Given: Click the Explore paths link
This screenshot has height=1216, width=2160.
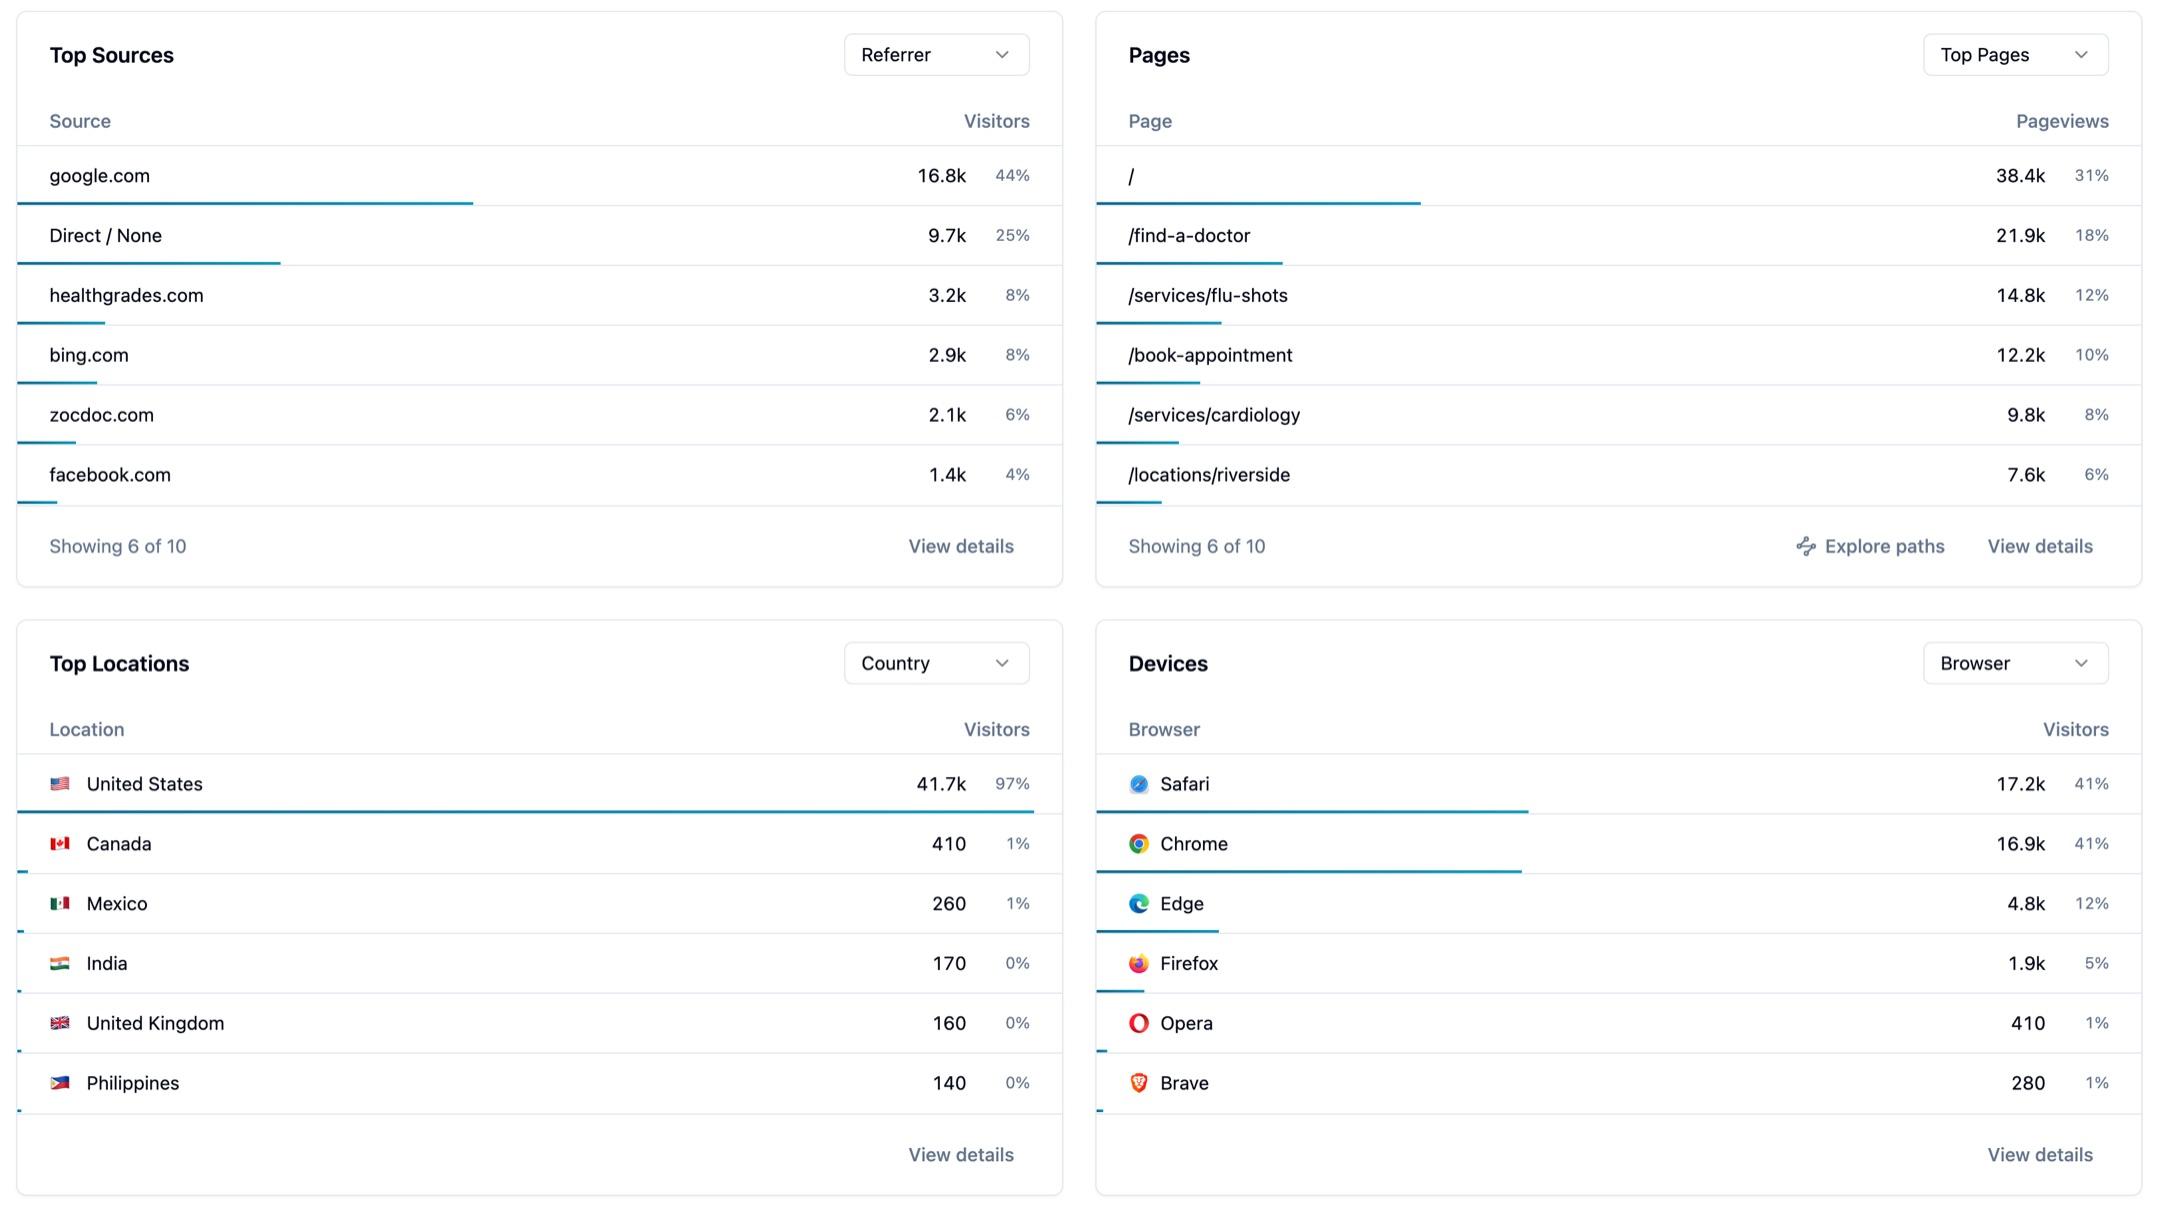Looking at the screenshot, I should (x=1870, y=546).
